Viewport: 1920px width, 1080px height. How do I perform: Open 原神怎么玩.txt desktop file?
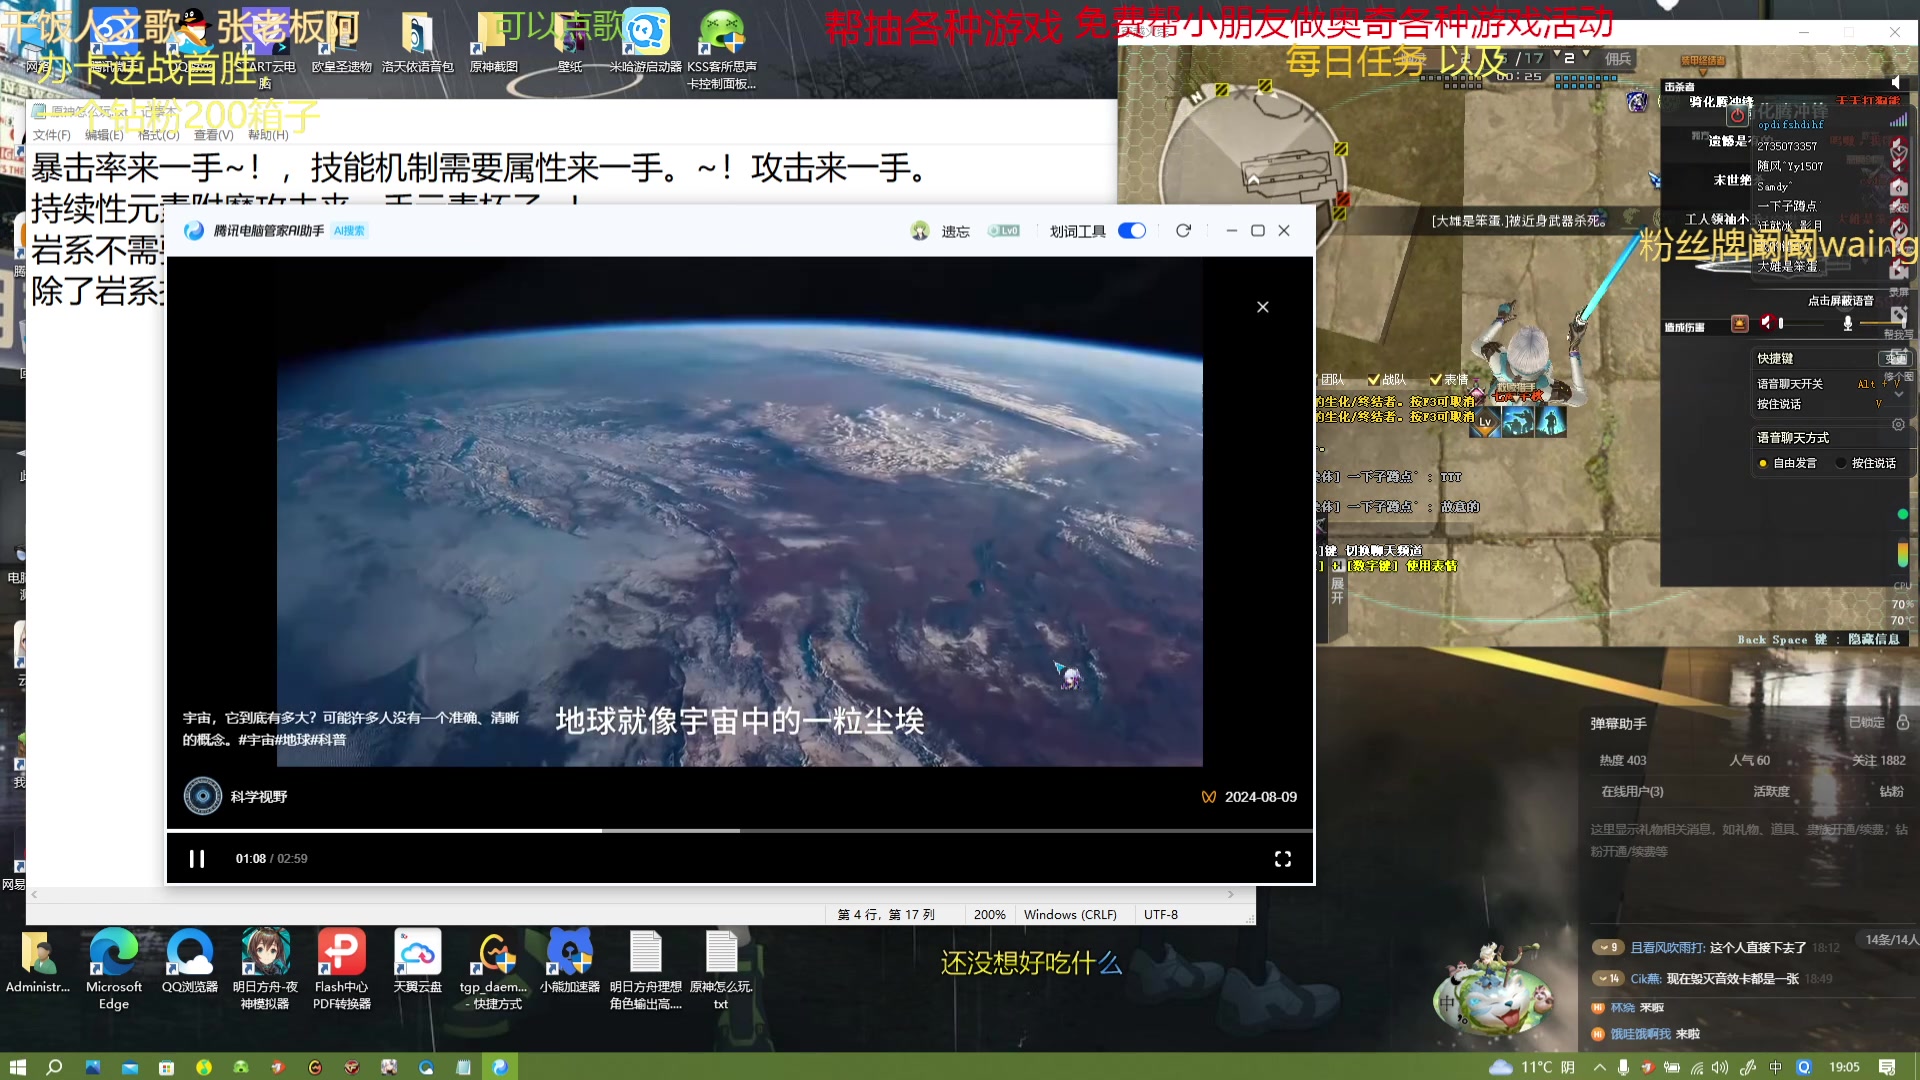point(721,969)
